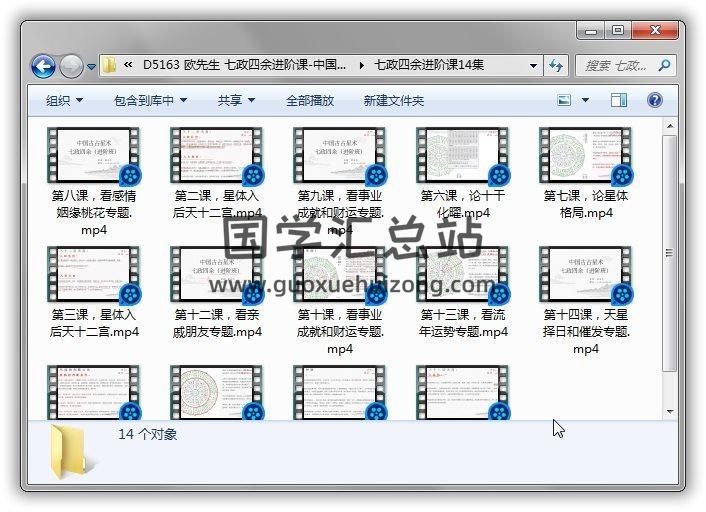Click the Forward navigation arrow button

[71, 67]
